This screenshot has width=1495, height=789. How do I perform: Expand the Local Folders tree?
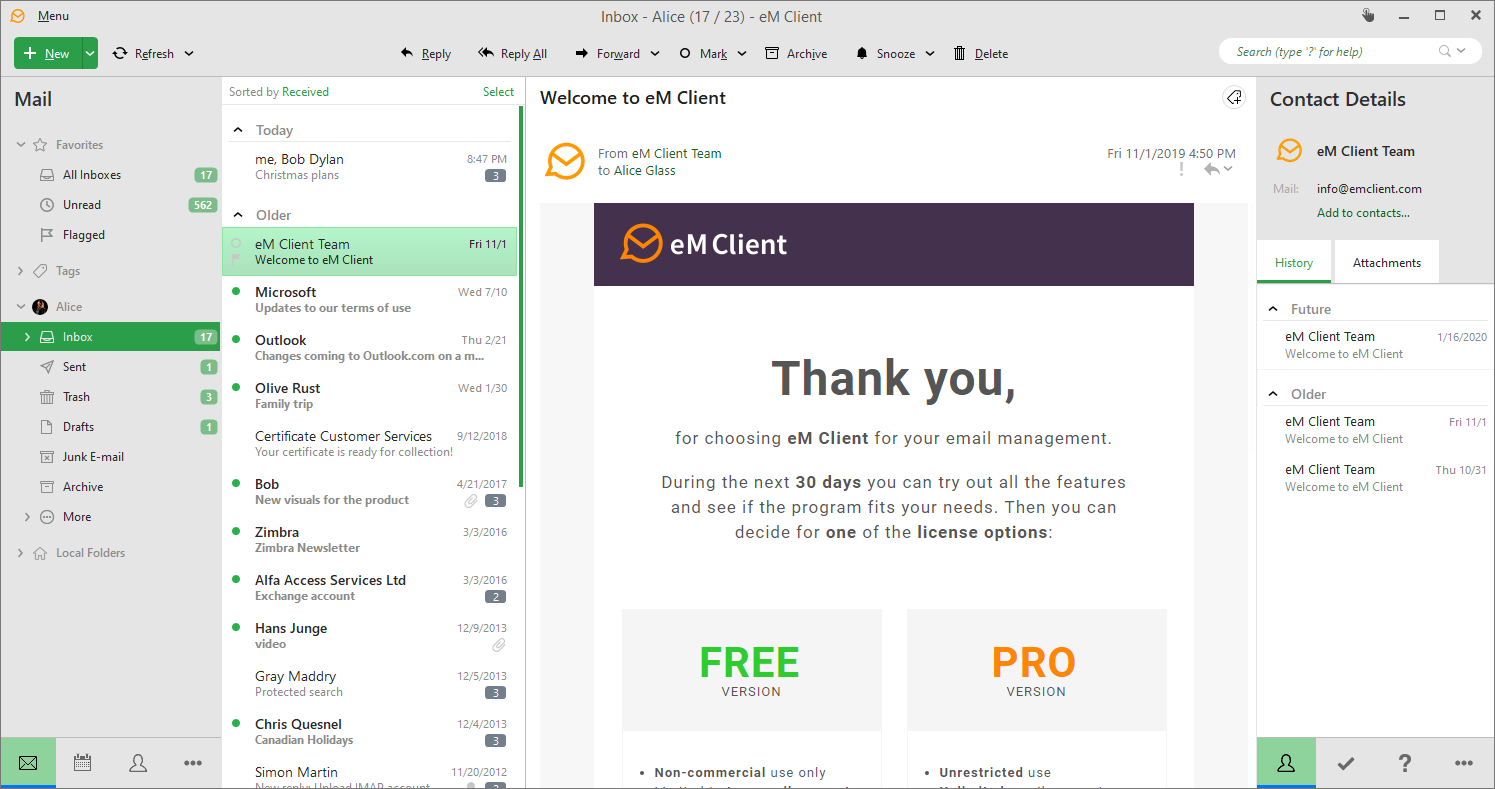pos(21,553)
